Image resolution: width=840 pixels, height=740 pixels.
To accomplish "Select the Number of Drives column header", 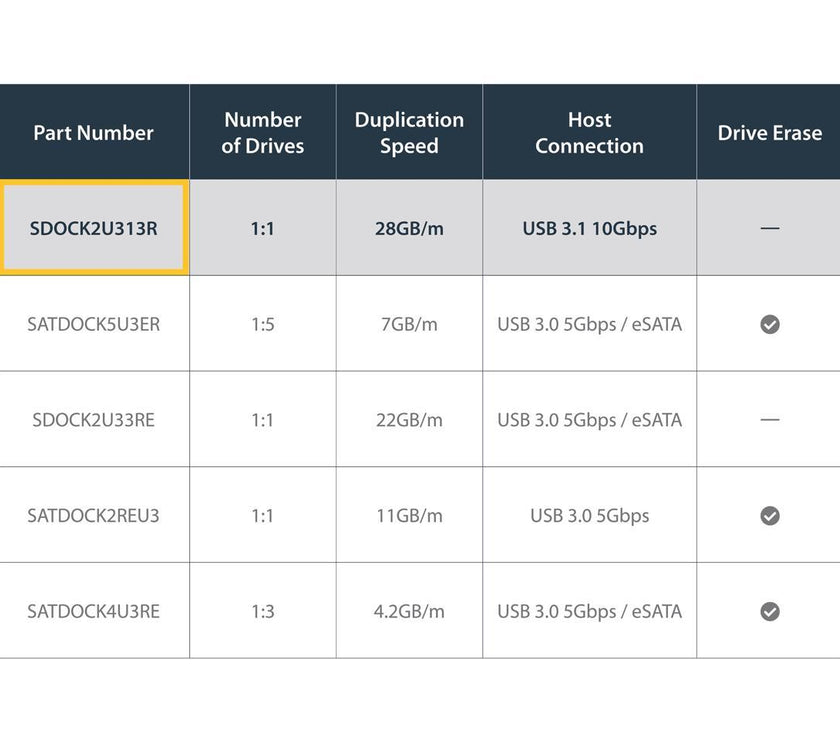I will pos(262,133).
